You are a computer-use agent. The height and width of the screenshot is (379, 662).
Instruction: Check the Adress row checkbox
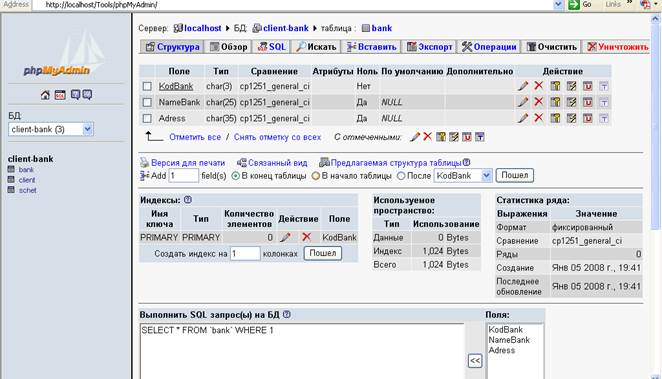[x=147, y=118]
